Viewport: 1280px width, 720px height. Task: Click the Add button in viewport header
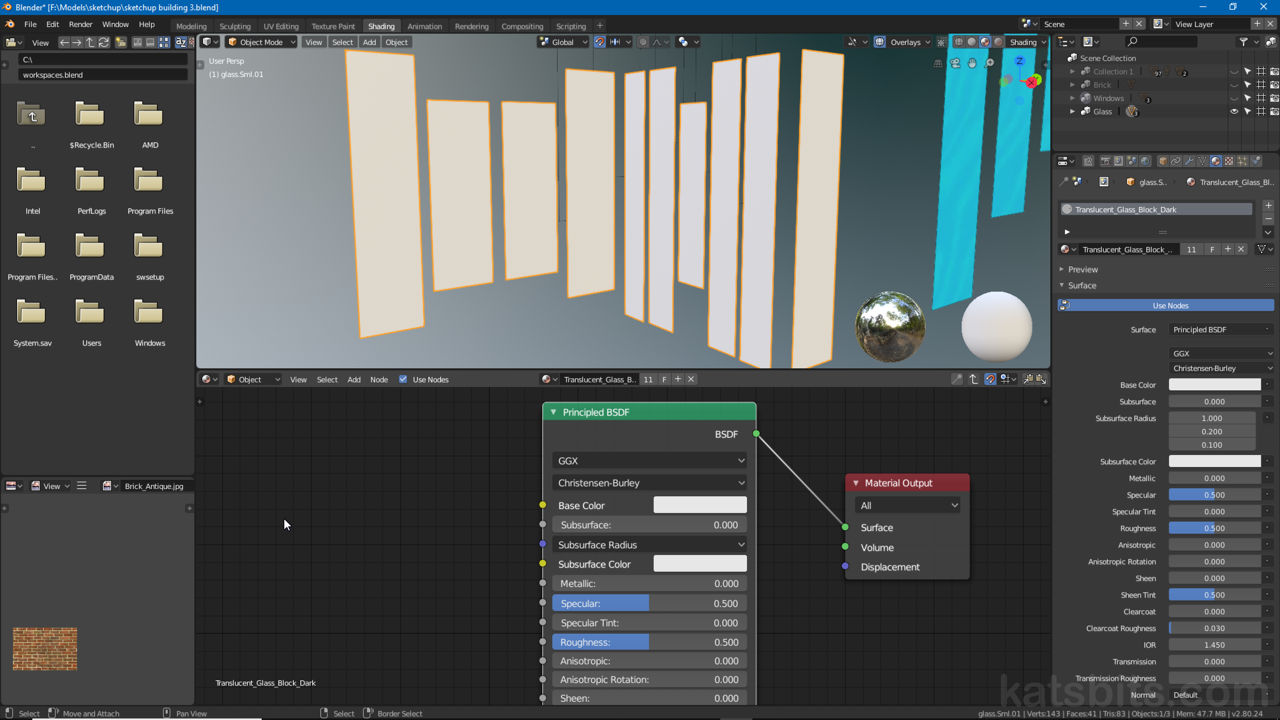point(369,42)
